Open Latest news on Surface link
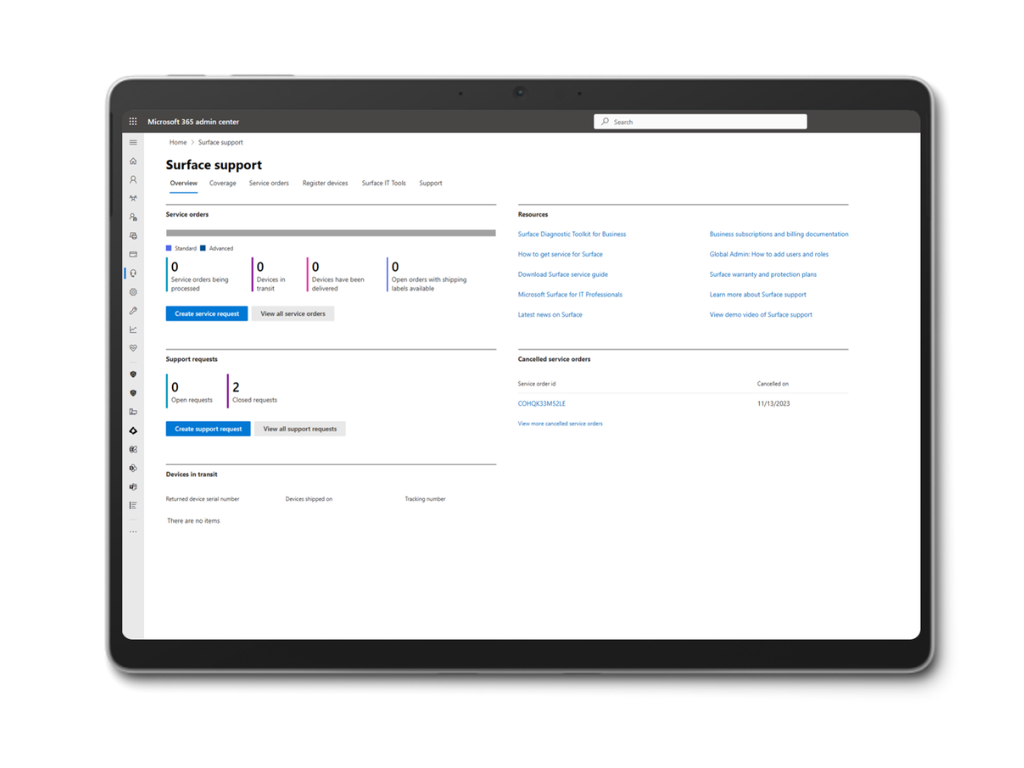1024x768 pixels. point(550,315)
